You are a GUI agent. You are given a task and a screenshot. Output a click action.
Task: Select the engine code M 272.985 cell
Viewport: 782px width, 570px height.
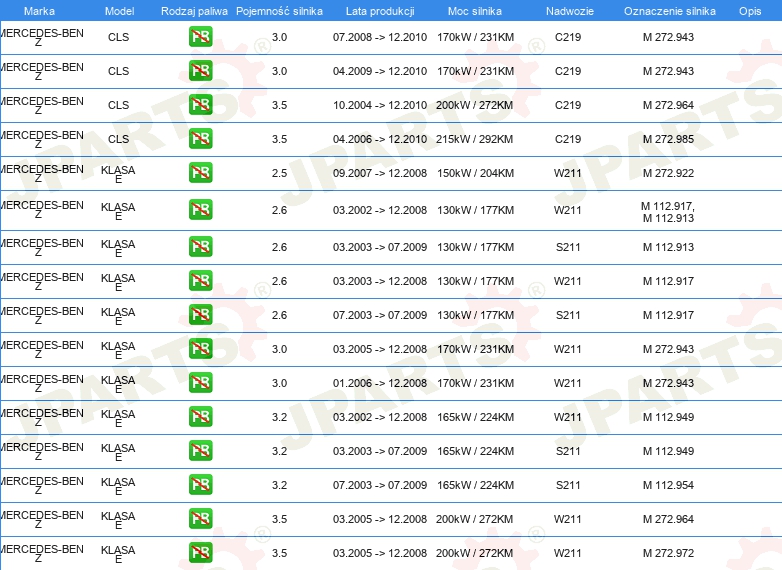(x=667, y=139)
